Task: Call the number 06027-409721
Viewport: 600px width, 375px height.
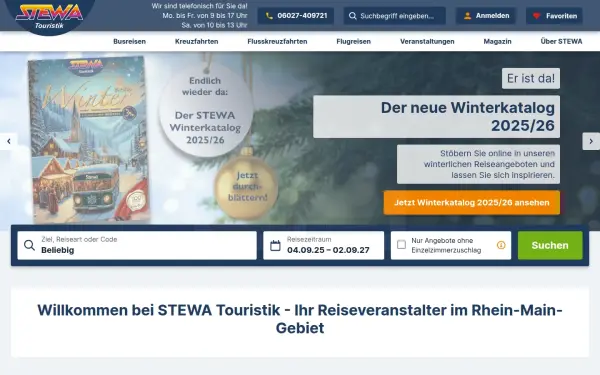Action: (295, 16)
